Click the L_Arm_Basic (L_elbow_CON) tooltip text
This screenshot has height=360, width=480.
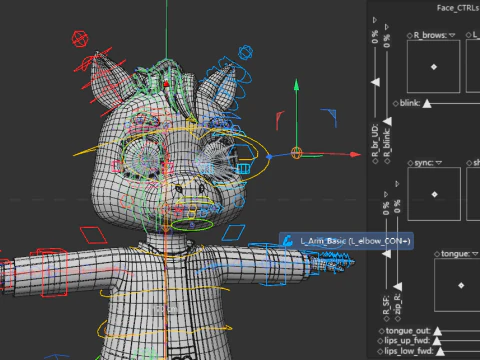tap(355, 241)
